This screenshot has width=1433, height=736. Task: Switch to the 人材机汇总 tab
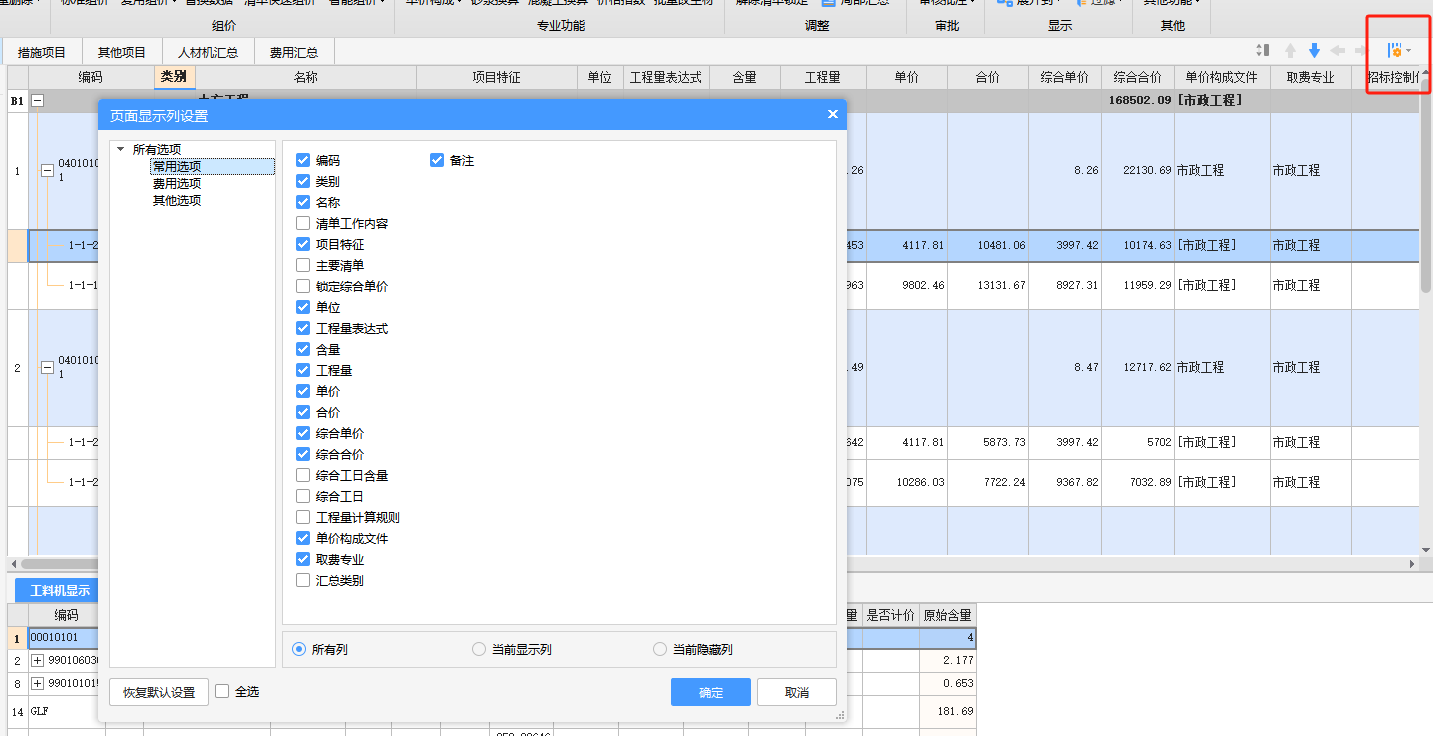pyautogui.click(x=208, y=52)
